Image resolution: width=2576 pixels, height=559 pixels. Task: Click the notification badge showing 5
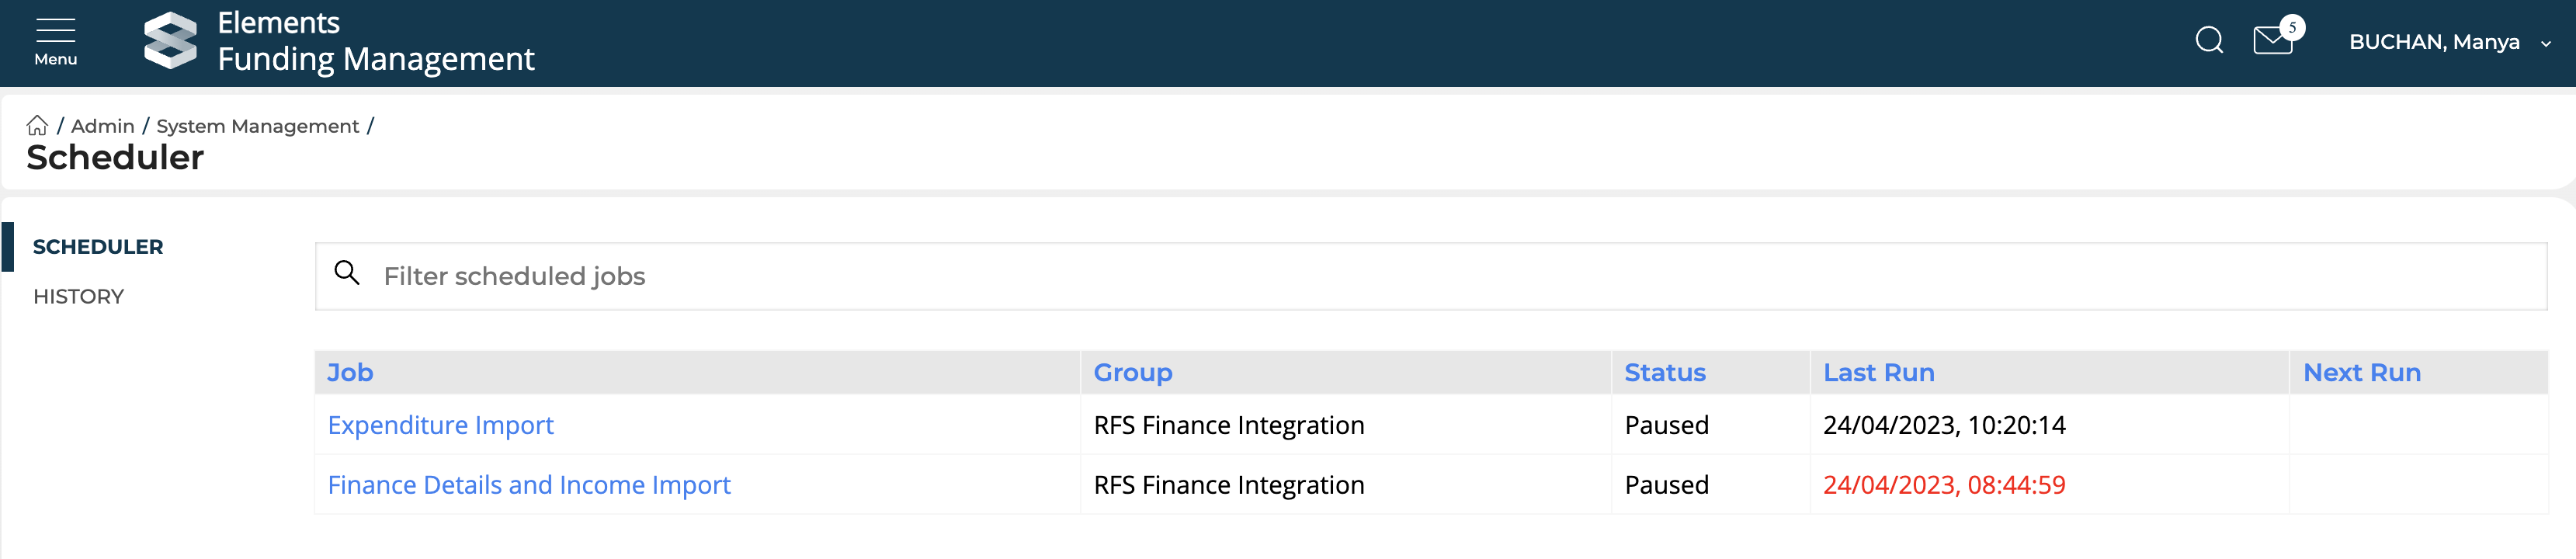(2292, 27)
